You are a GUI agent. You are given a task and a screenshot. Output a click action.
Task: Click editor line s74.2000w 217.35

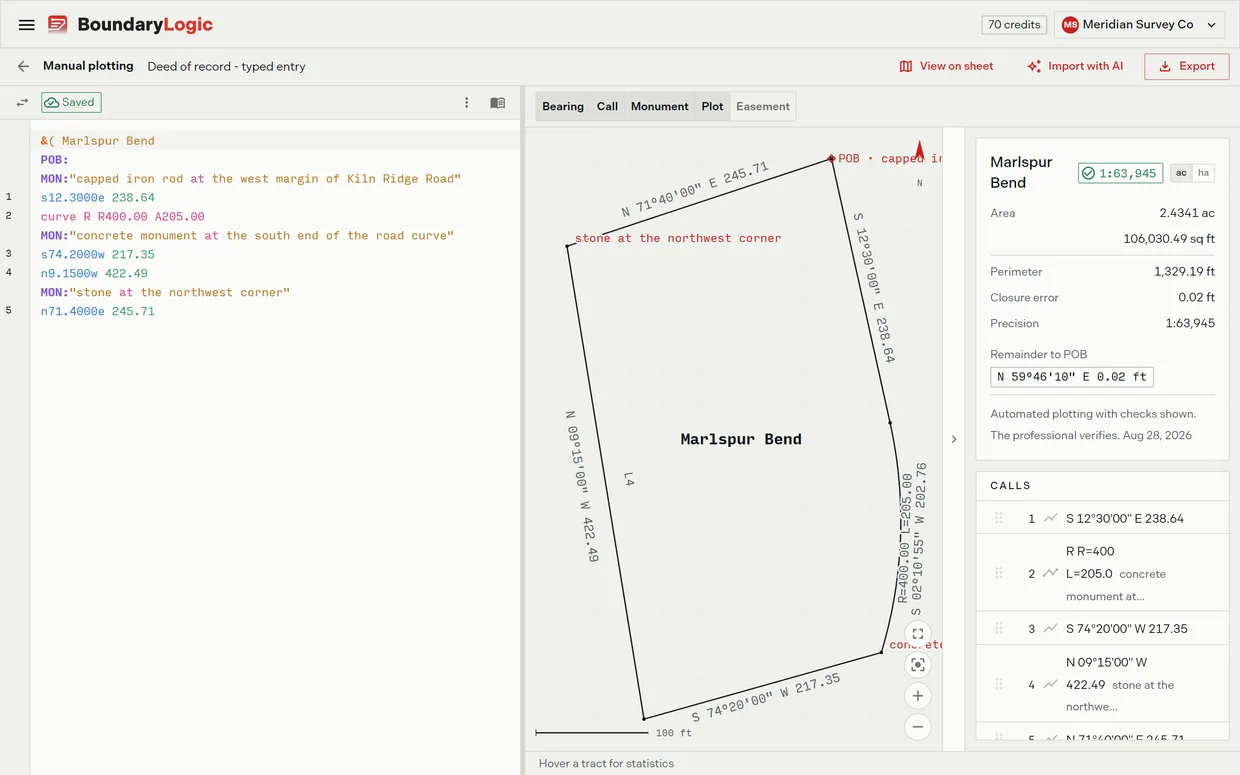pos(98,255)
